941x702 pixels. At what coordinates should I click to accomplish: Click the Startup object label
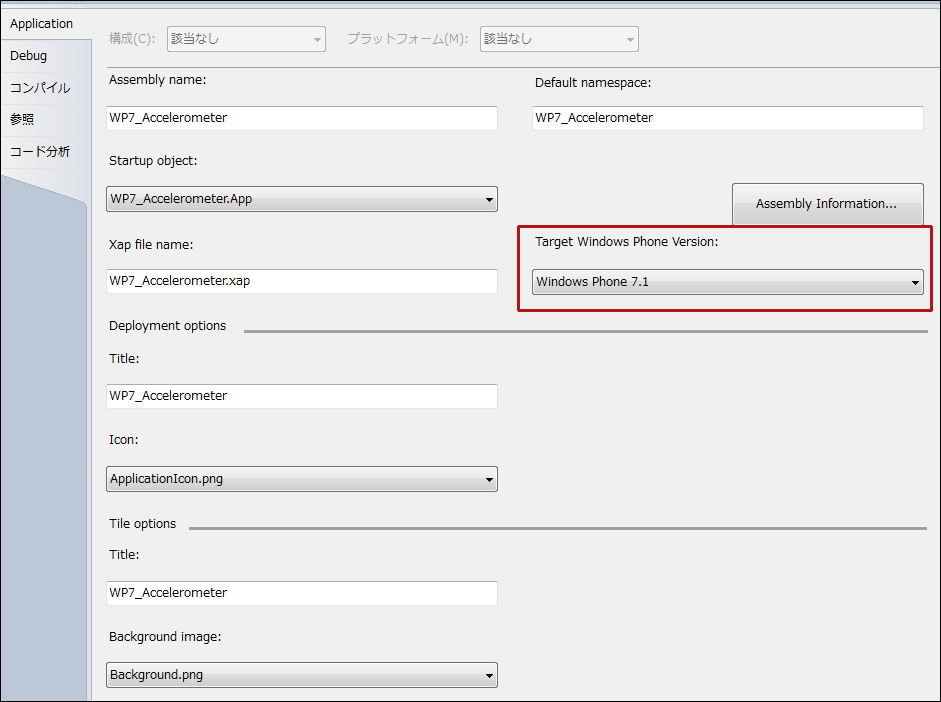tap(153, 161)
